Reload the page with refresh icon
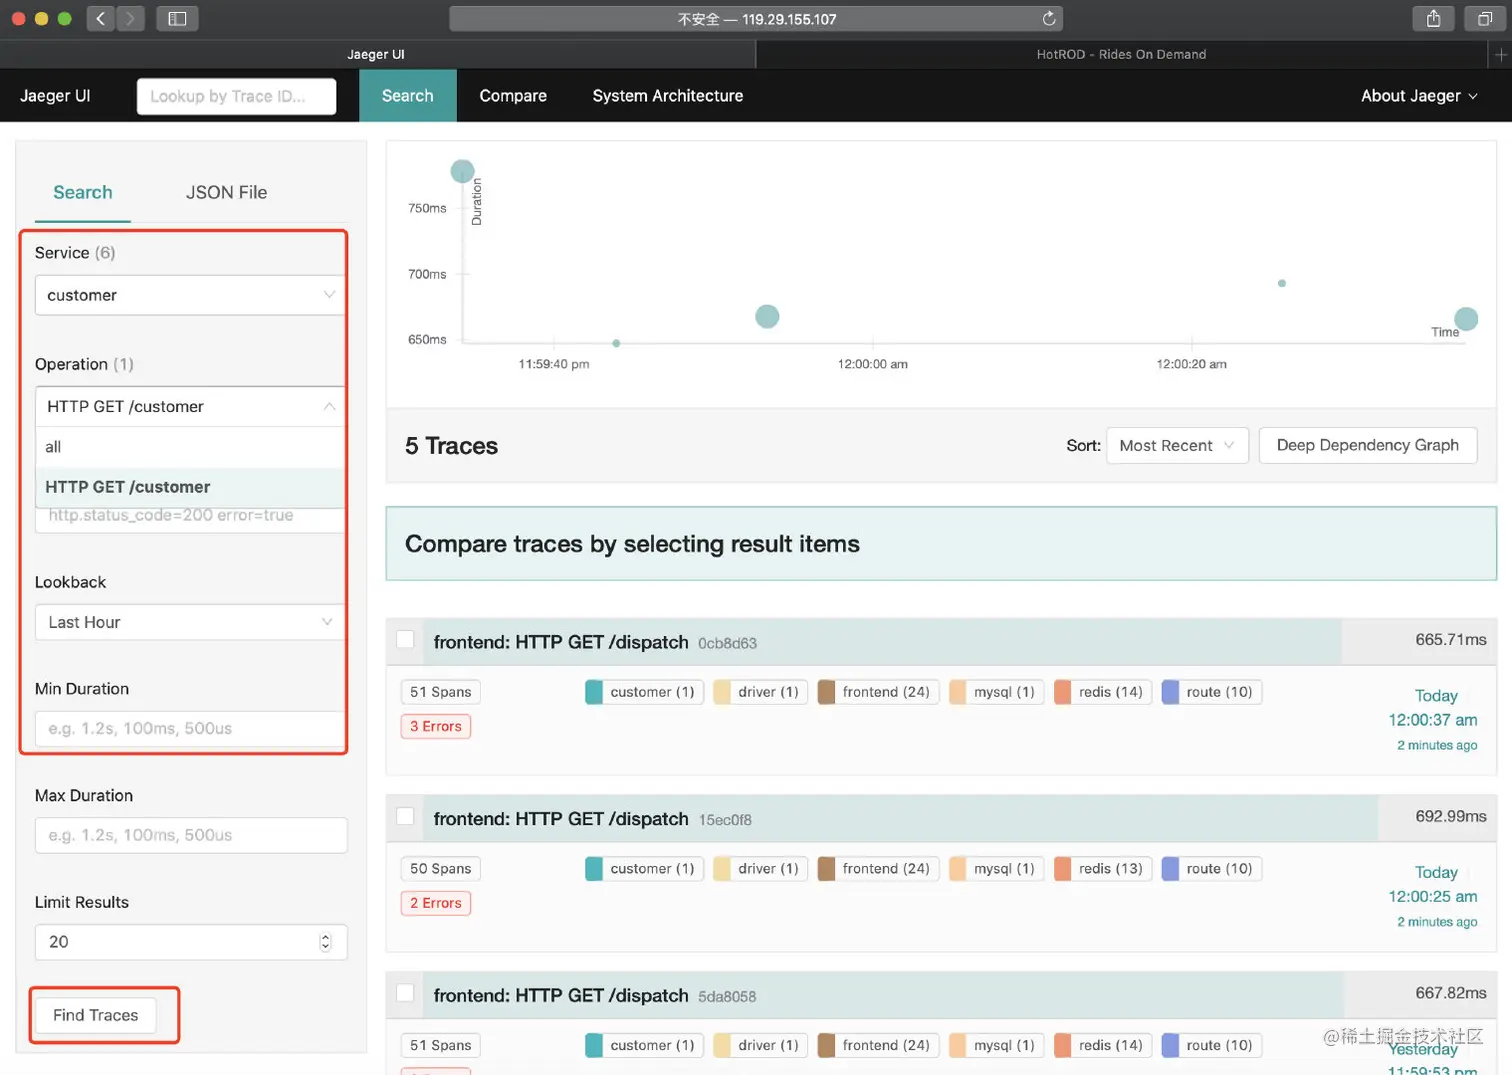Image resolution: width=1512 pixels, height=1075 pixels. click(1048, 18)
